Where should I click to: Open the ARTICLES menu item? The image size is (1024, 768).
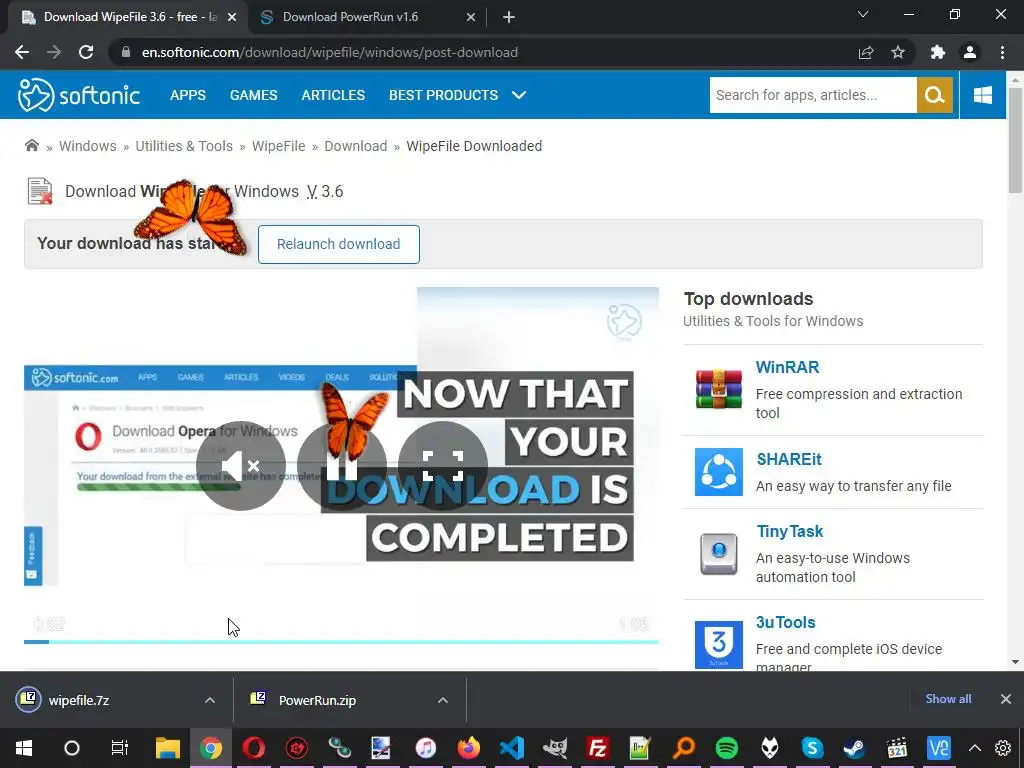333,95
